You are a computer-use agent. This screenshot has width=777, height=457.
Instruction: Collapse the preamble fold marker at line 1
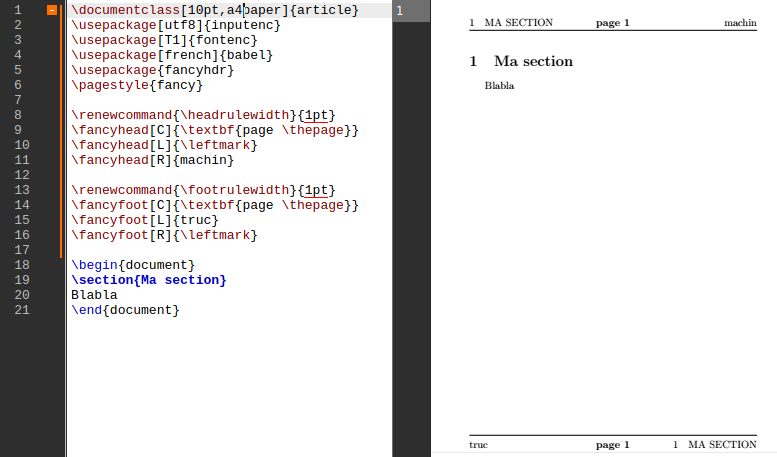coord(52,10)
